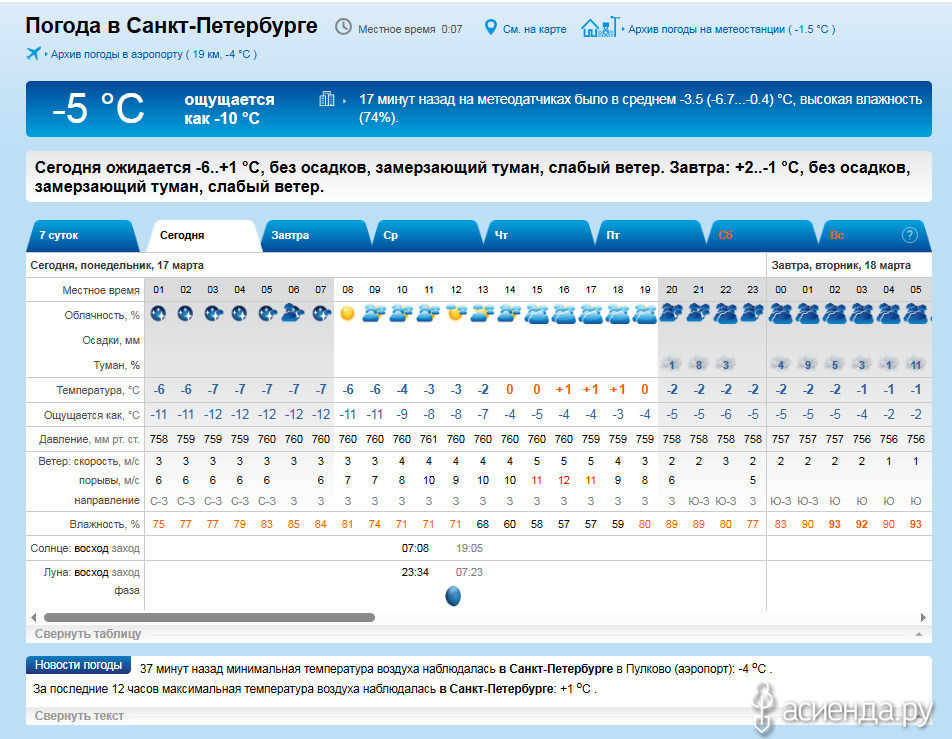This screenshot has height=739, width=952.
Task: Click the map pin icon
Action: click(491, 27)
